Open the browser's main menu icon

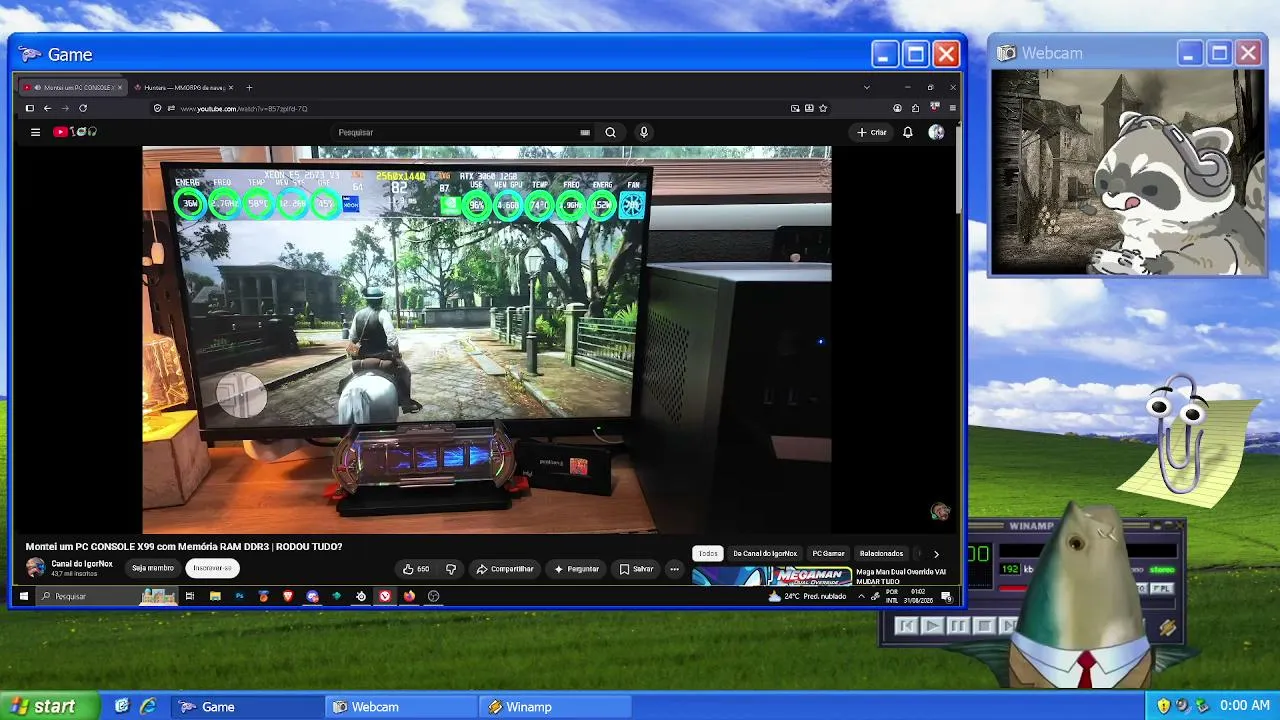coord(952,108)
